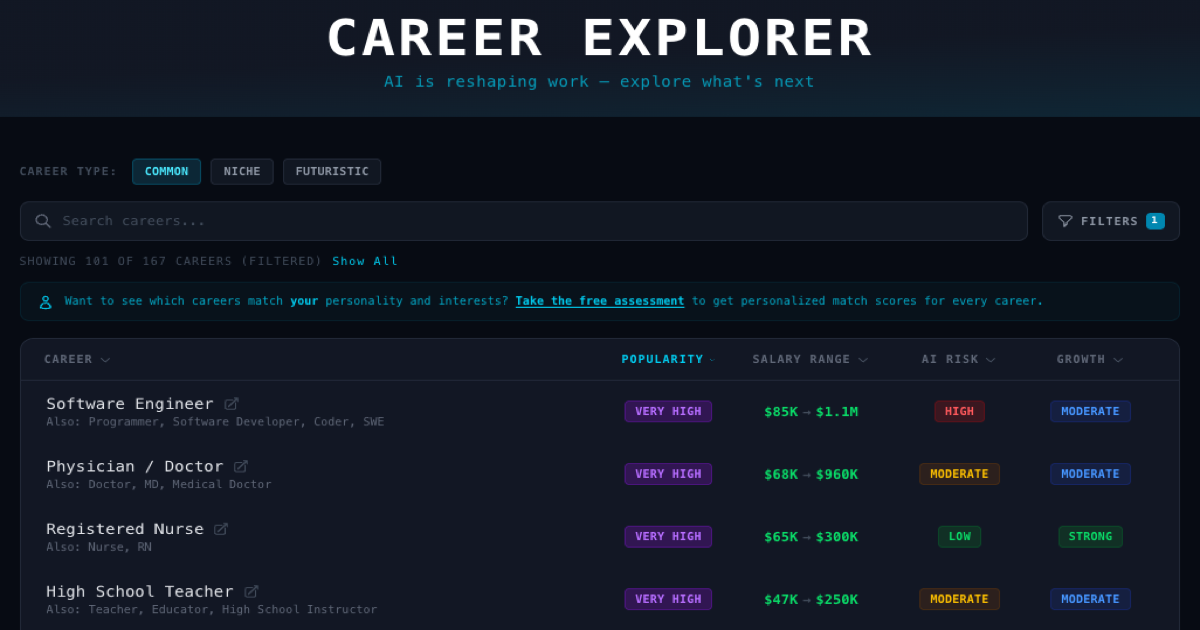Image resolution: width=1200 pixels, height=630 pixels.
Task: Open Registered Nurse's external link icon
Action: [221, 528]
